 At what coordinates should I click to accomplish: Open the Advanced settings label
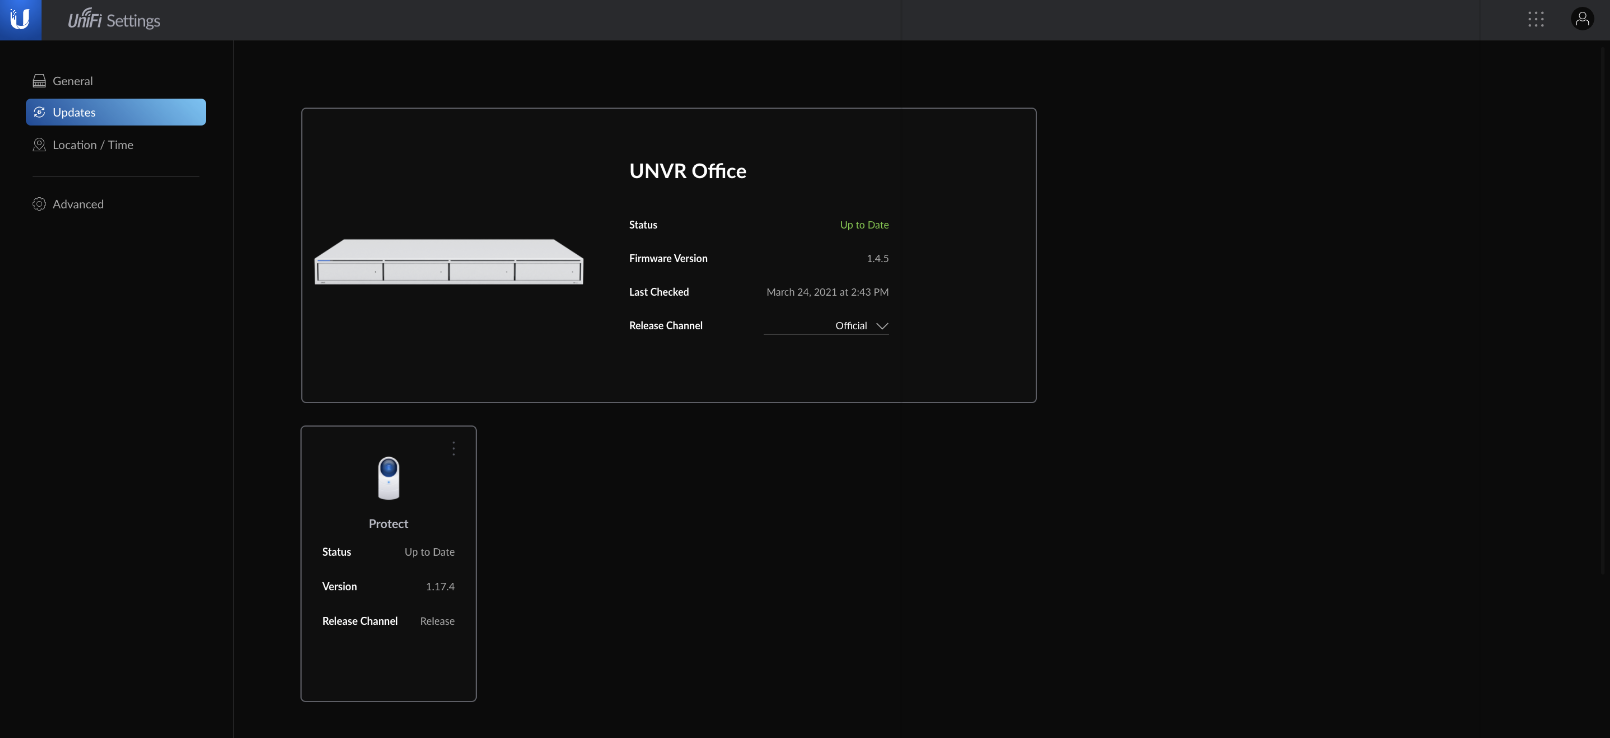point(78,204)
